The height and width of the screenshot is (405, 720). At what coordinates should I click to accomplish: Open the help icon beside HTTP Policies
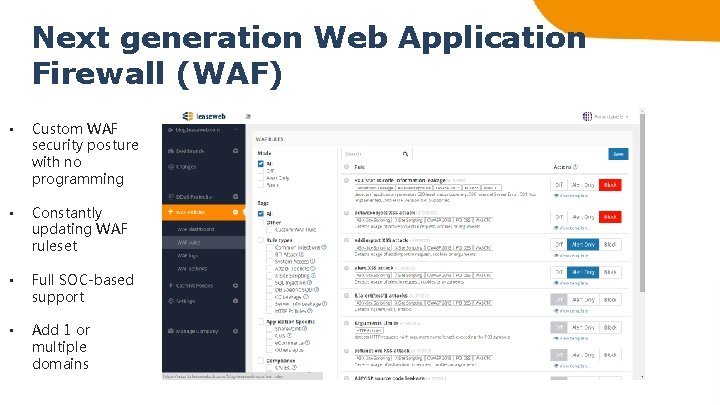(310, 311)
